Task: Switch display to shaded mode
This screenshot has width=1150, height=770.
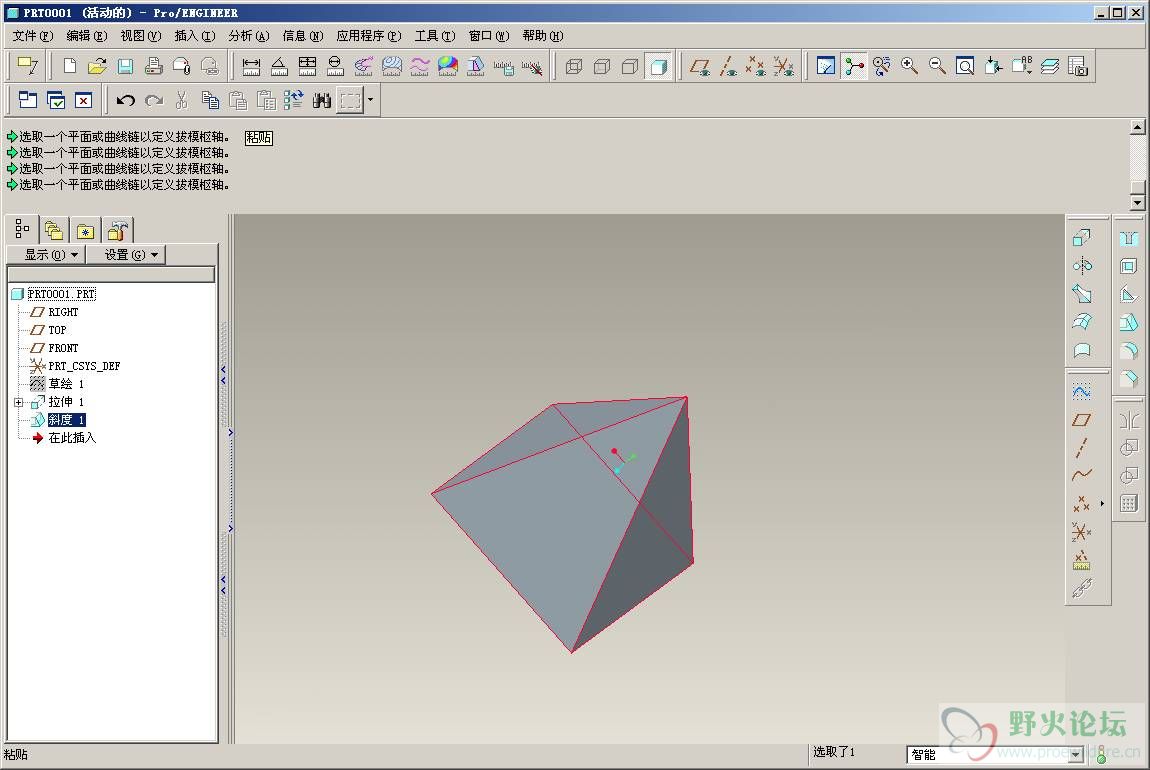Action: (658, 67)
